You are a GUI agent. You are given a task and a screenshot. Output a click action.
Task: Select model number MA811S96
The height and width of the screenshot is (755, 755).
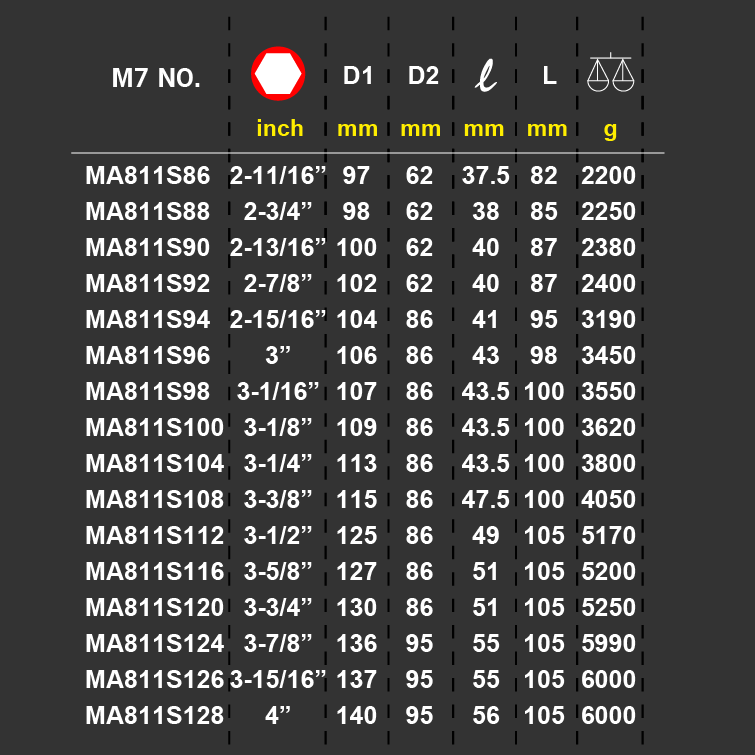tap(148, 355)
